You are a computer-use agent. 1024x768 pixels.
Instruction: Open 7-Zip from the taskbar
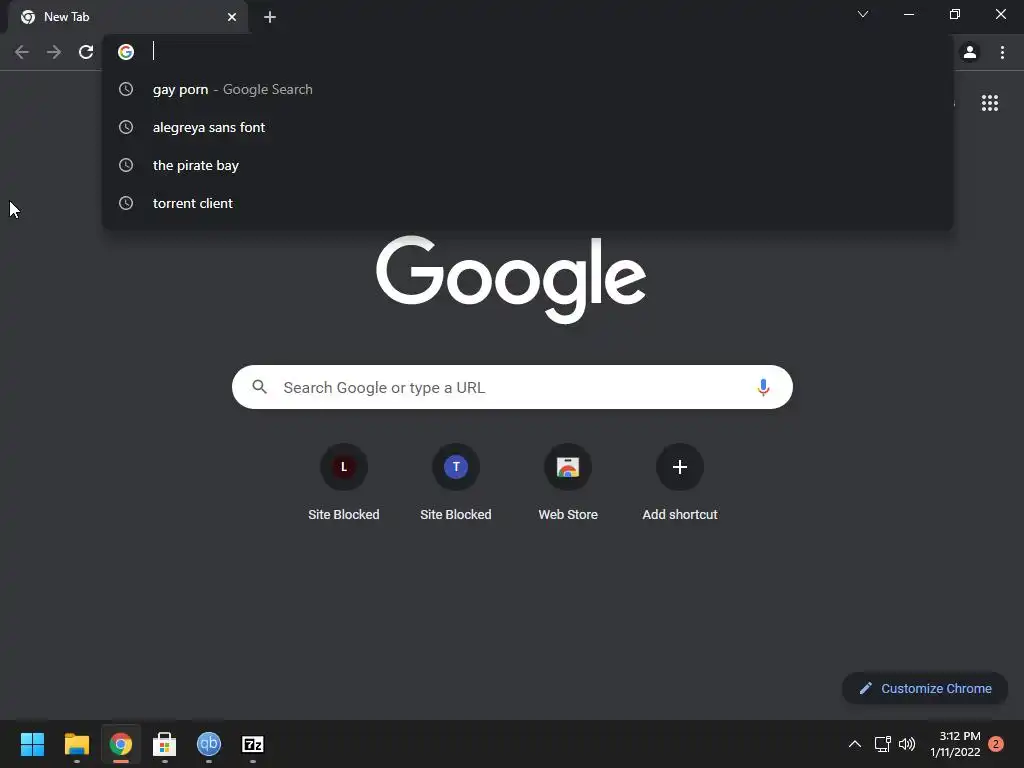click(x=253, y=744)
